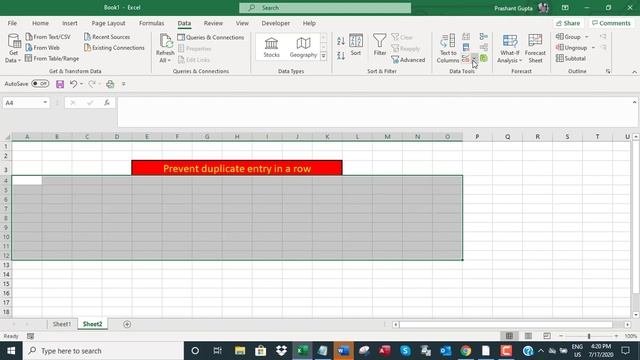Select the Stocks data type

tap(271, 47)
